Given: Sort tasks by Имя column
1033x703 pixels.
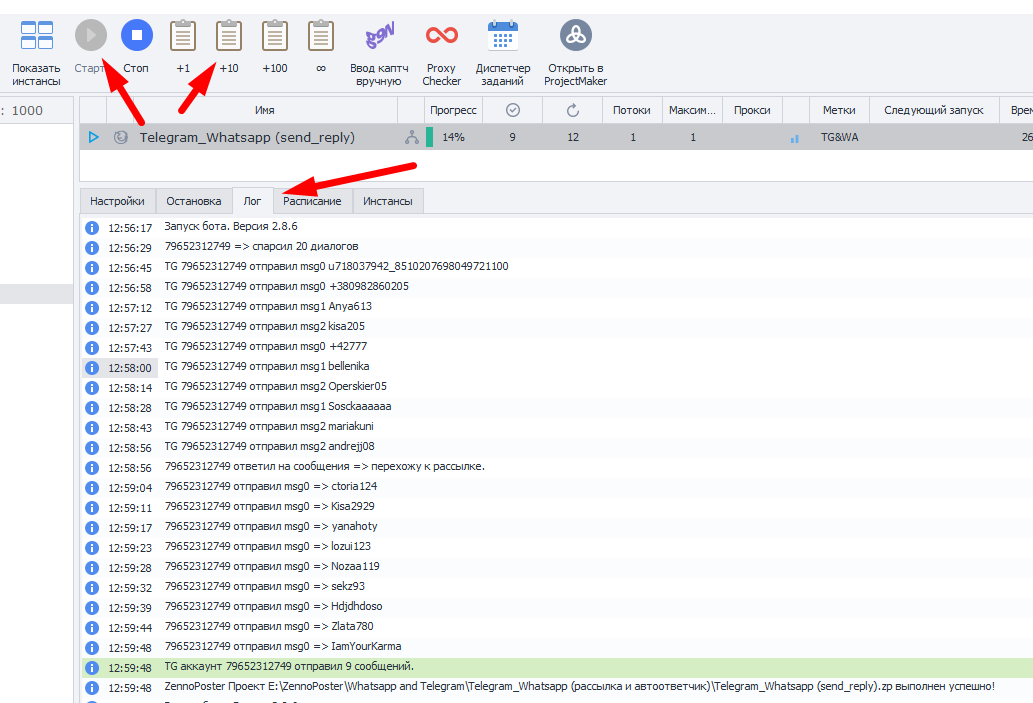Looking at the screenshot, I should (265, 110).
